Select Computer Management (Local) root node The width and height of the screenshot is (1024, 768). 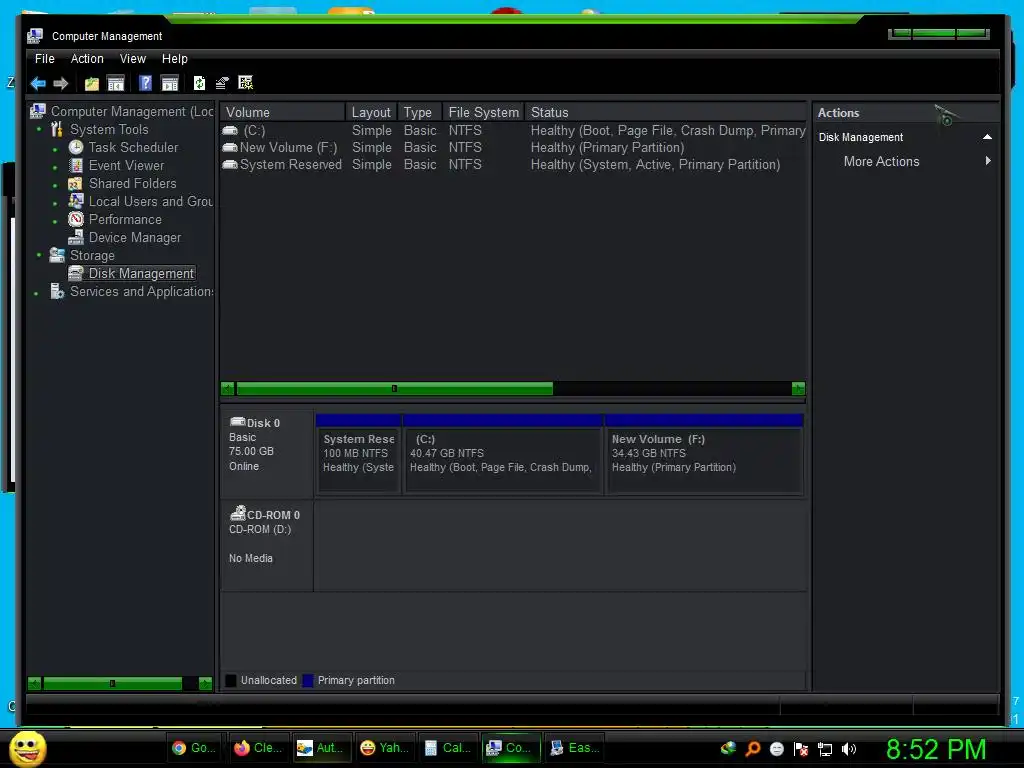132,112
